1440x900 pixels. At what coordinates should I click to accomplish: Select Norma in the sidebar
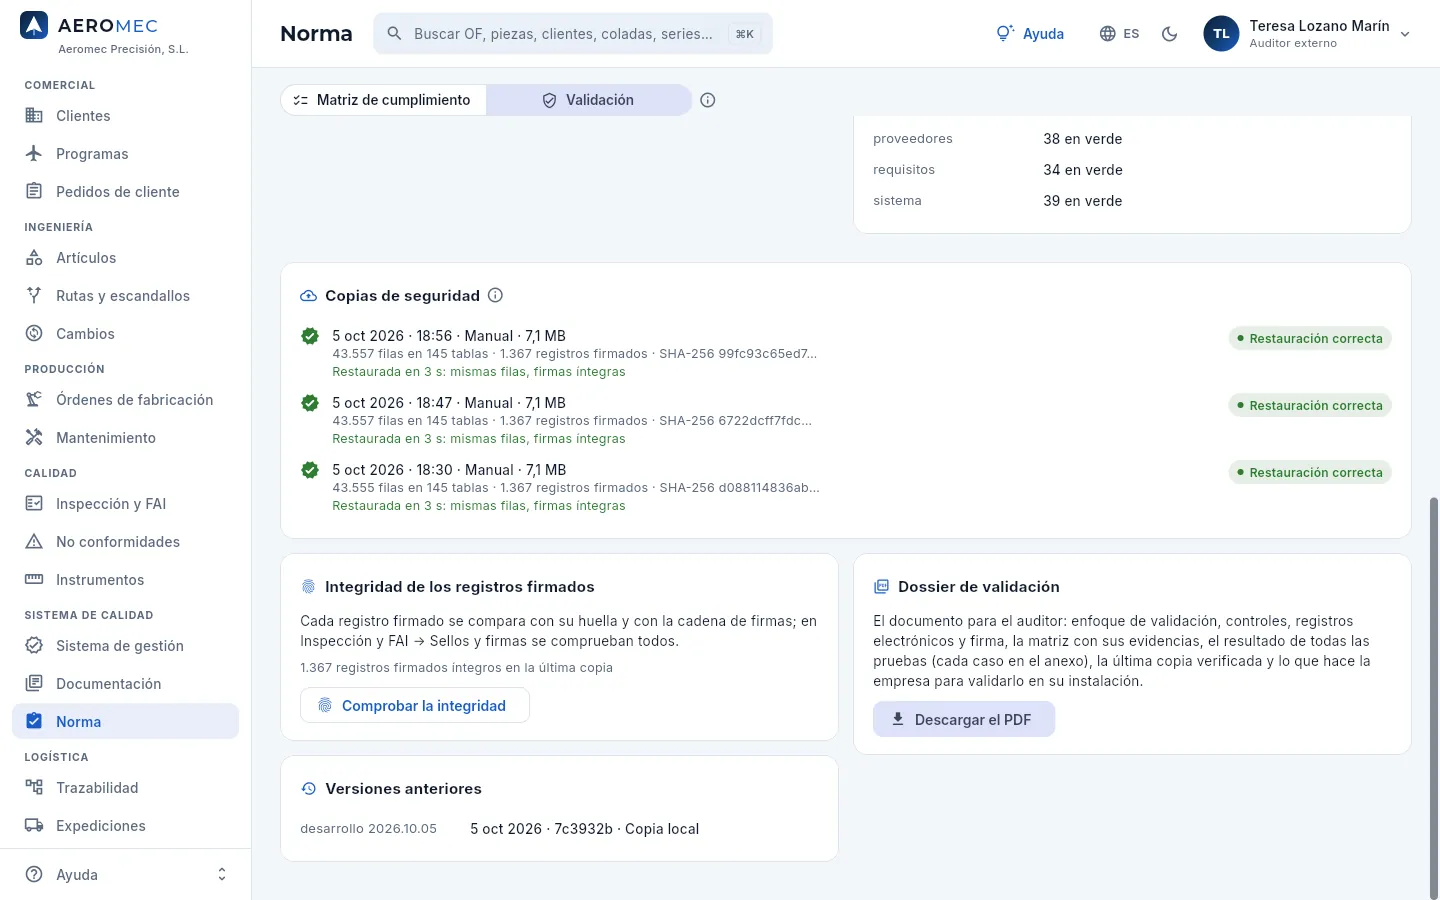125,722
